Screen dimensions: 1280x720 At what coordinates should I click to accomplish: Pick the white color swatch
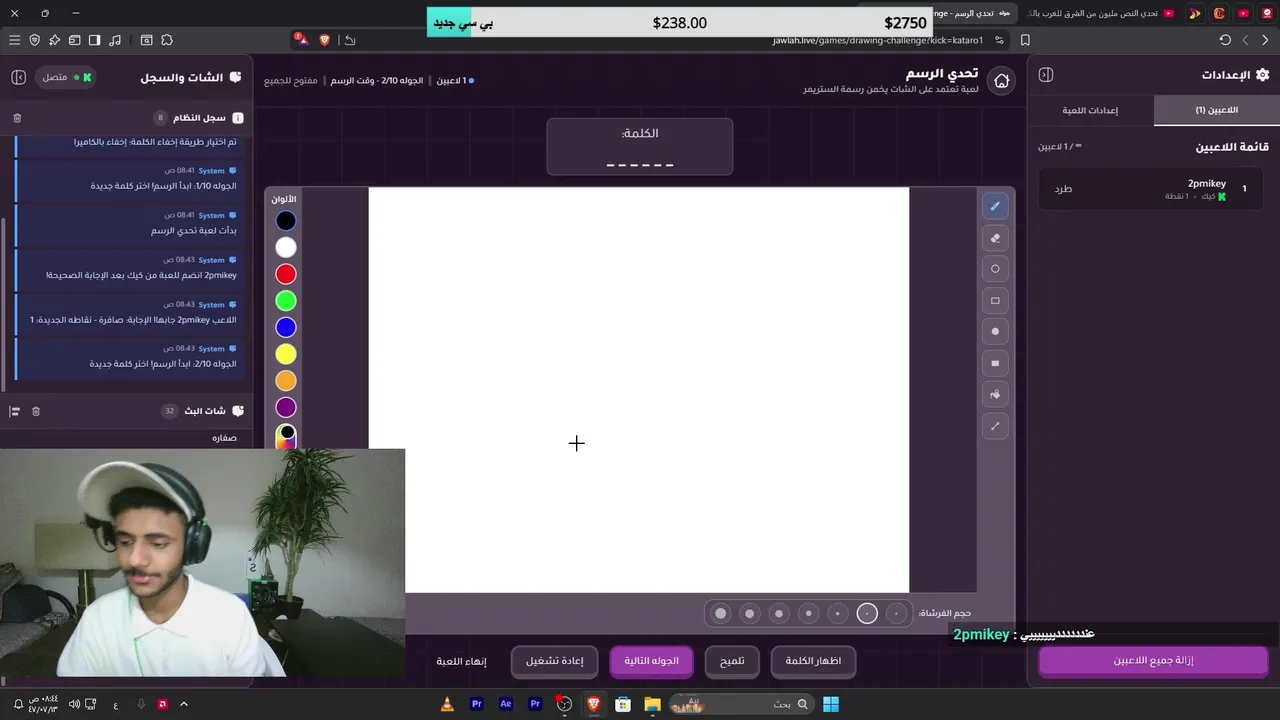[286, 247]
